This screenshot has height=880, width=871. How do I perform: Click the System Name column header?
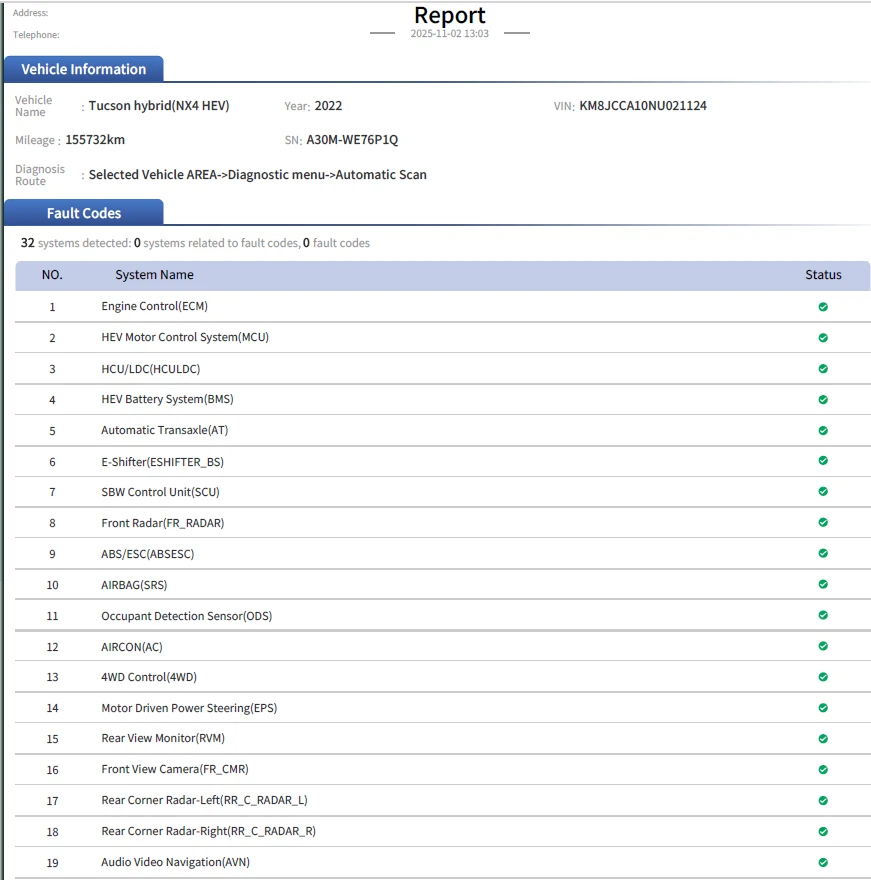pyautogui.click(x=154, y=275)
